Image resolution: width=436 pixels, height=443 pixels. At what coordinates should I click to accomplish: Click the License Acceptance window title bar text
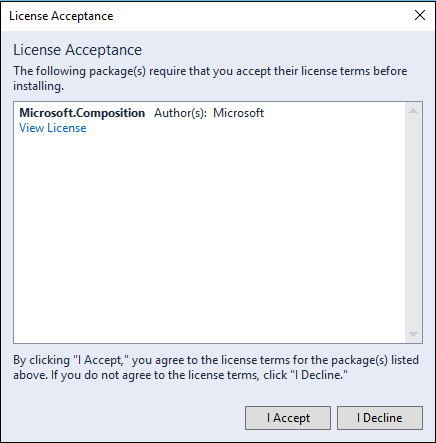point(61,16)
